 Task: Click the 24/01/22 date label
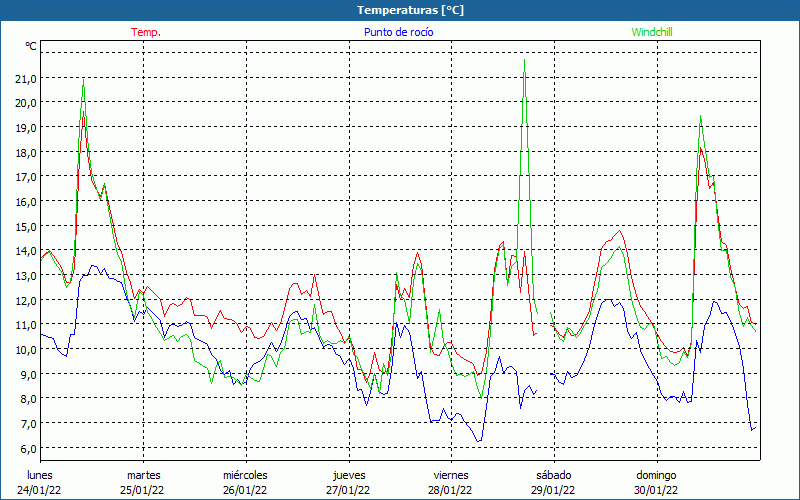coord(39,490)
